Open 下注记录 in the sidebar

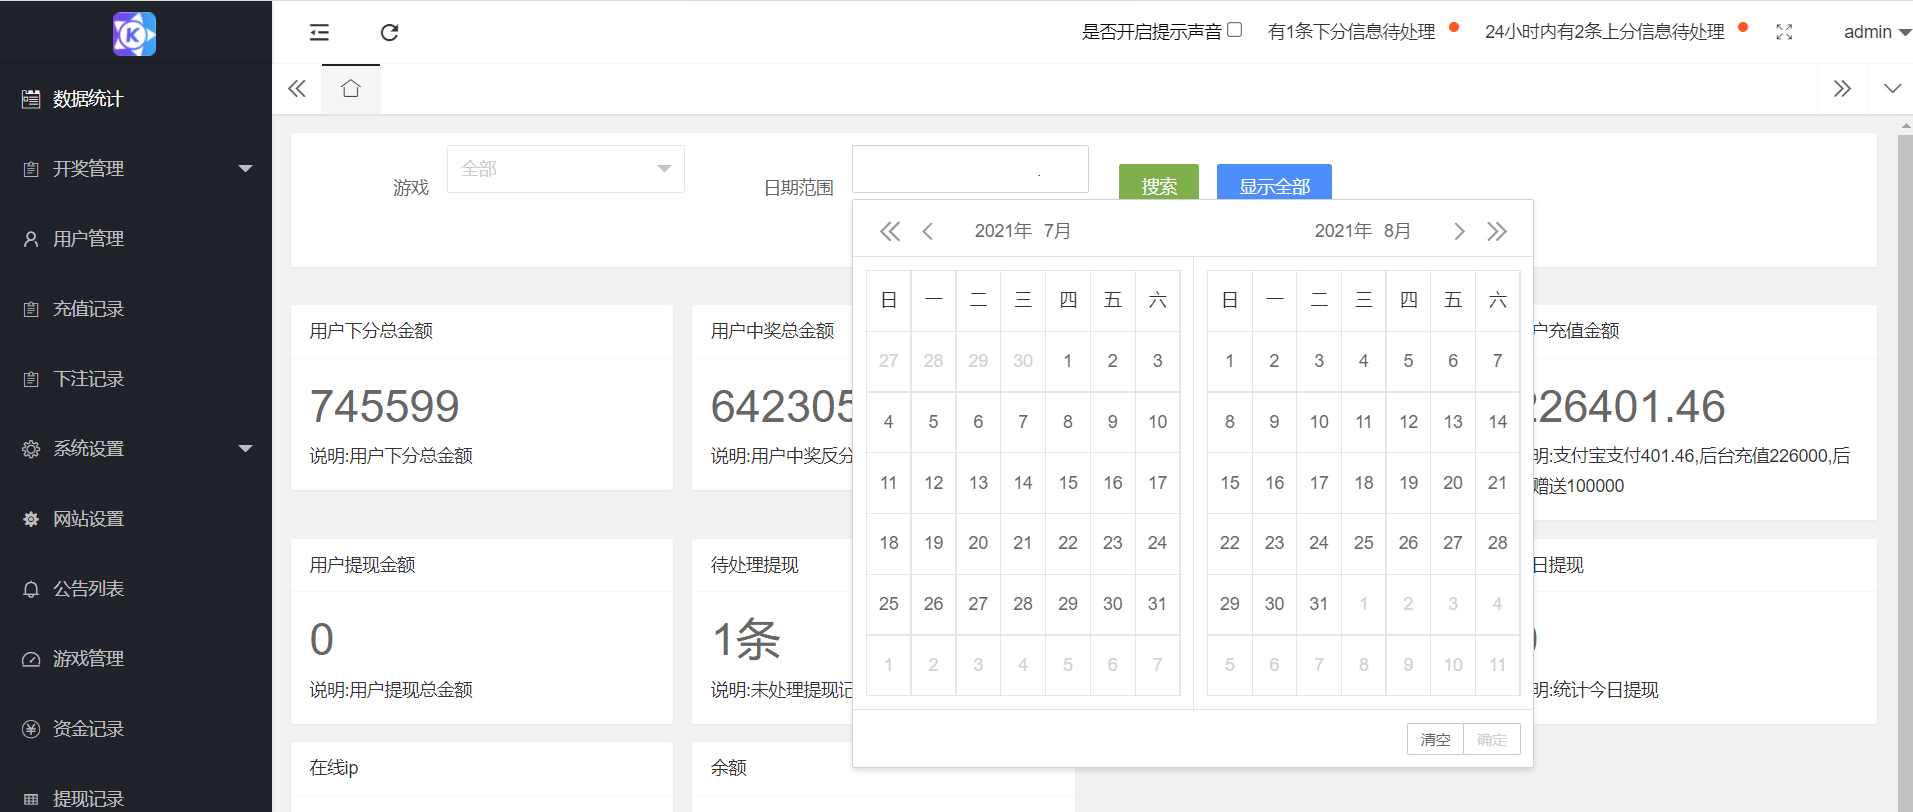pyautogui.click(x=136, y=379)
